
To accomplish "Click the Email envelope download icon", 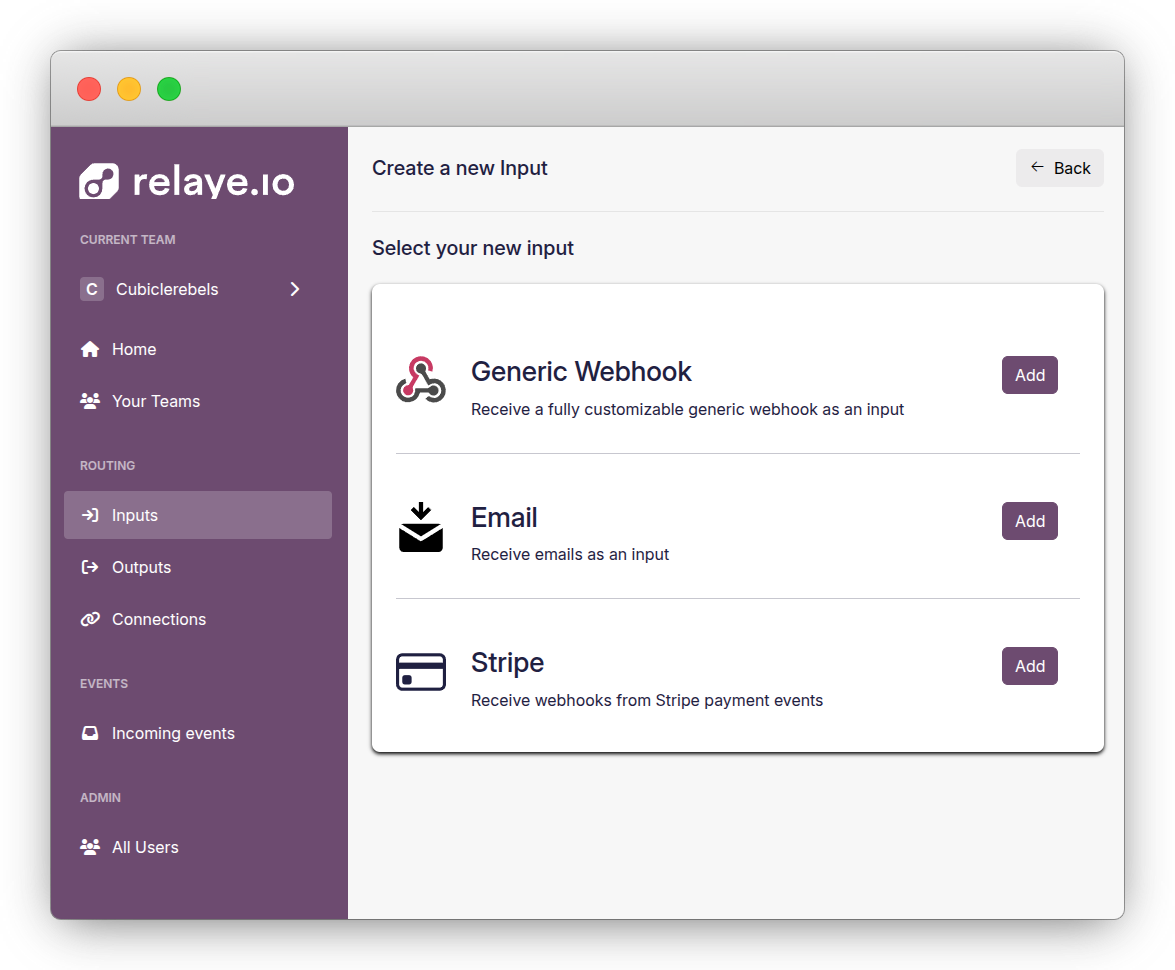I will (420, 527).
